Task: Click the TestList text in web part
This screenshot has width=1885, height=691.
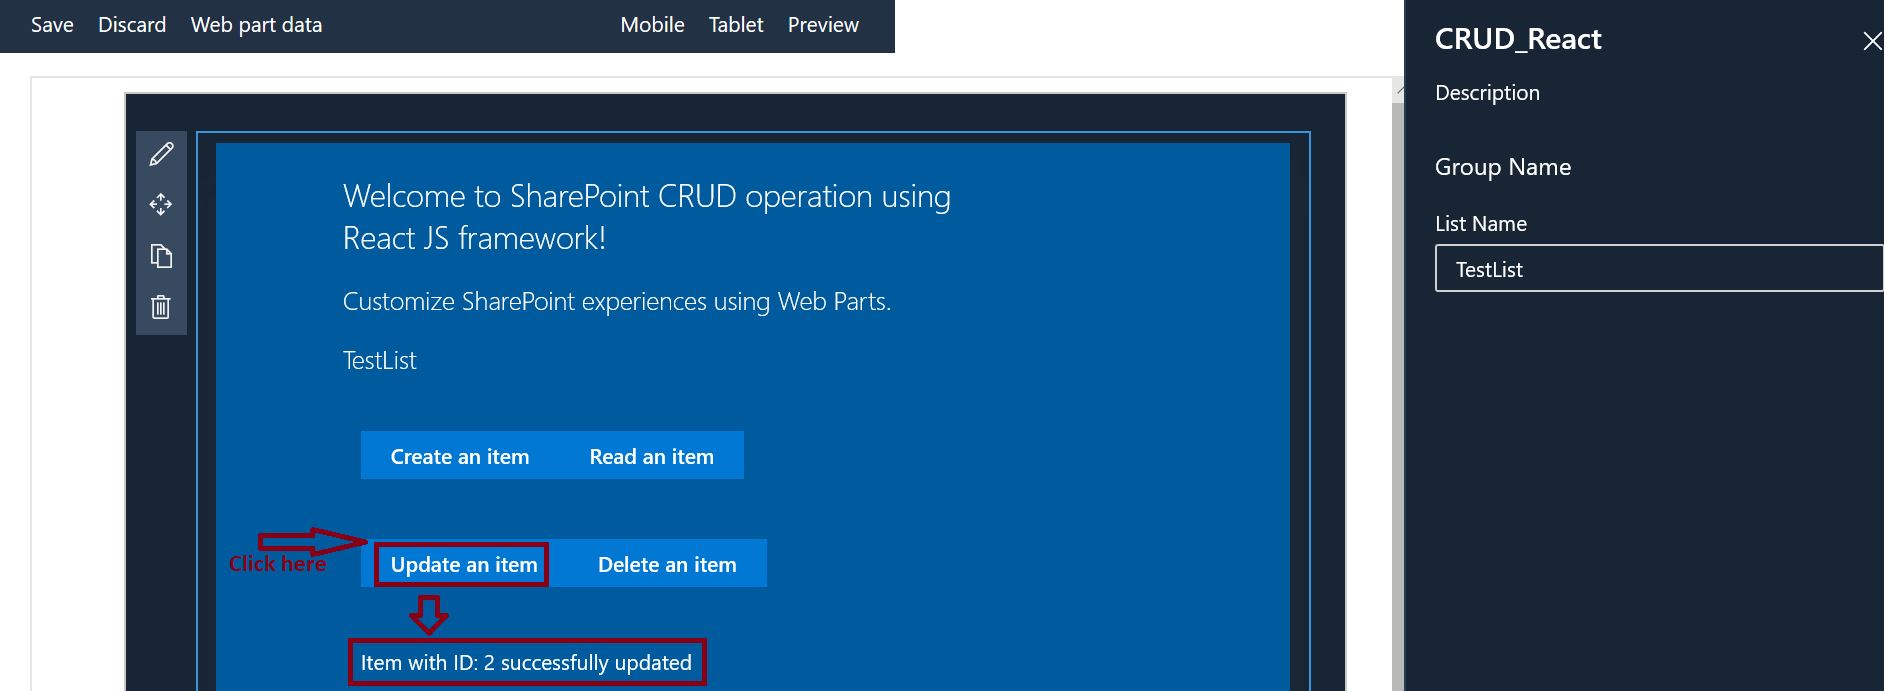Action: (380, 361)
